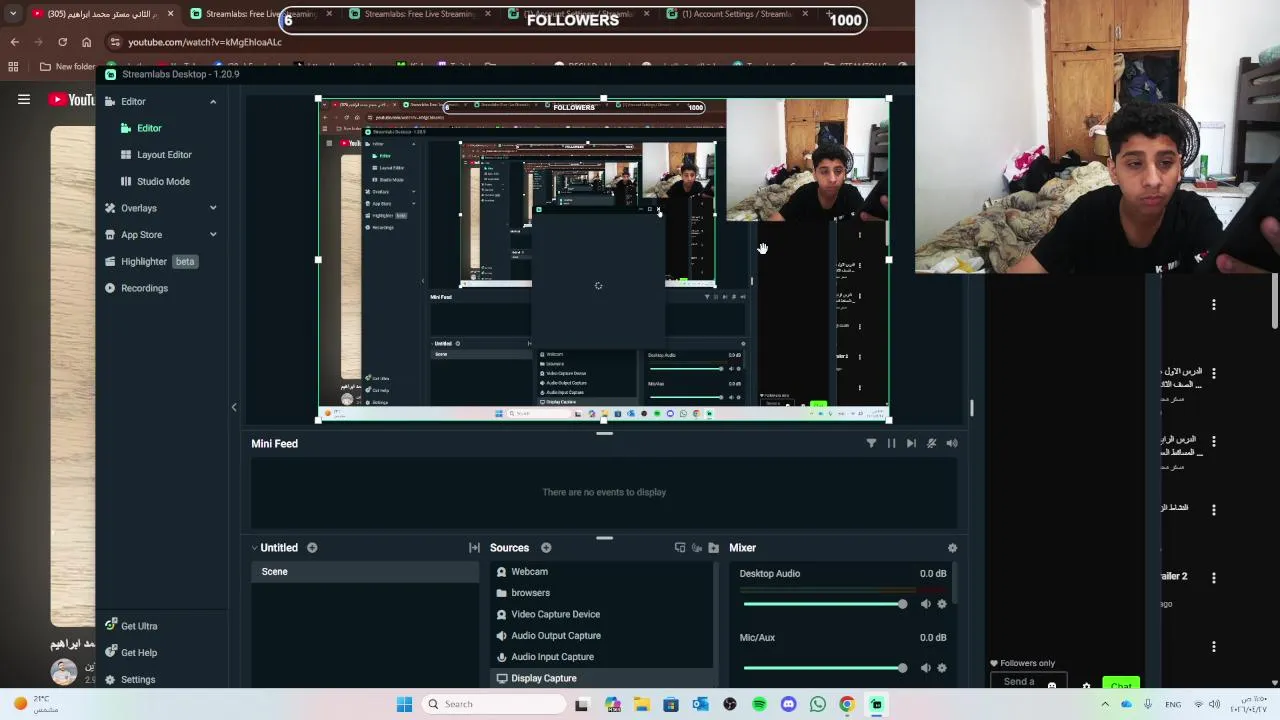Open Discord from the taskbar
The image size is (1280, 720).
(x=788, y=704)
